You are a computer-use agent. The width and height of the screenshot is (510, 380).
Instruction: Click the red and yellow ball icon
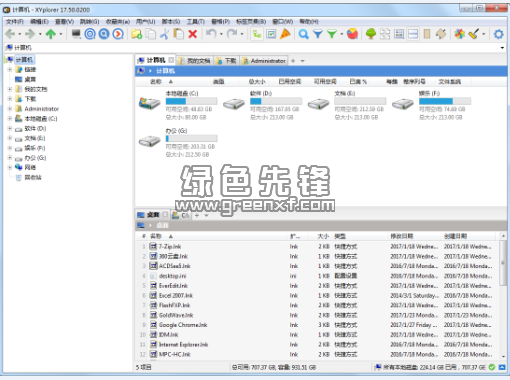click(x=352, y=34)
